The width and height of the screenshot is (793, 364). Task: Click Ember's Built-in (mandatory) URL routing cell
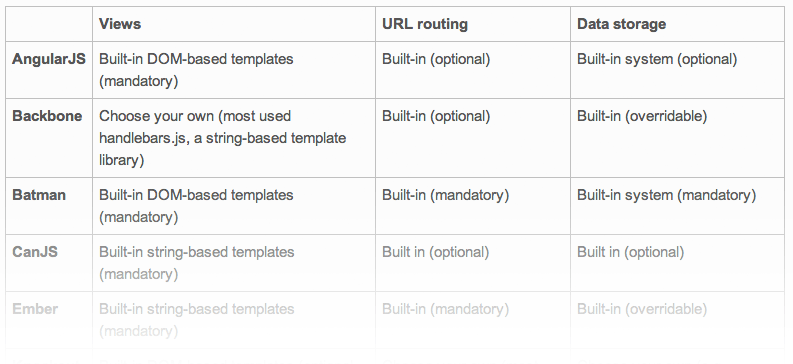tap(473, 320)
